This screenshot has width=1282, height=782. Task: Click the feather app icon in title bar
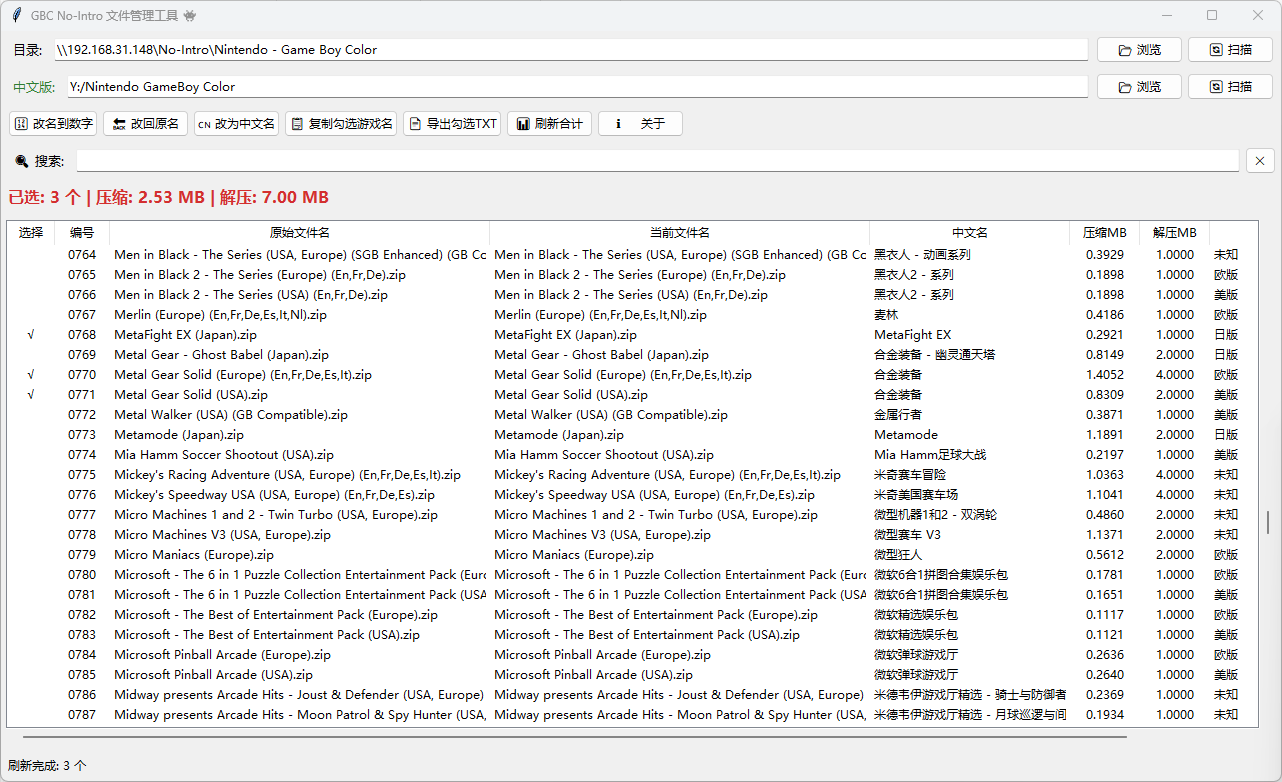(x=17, y=15)
